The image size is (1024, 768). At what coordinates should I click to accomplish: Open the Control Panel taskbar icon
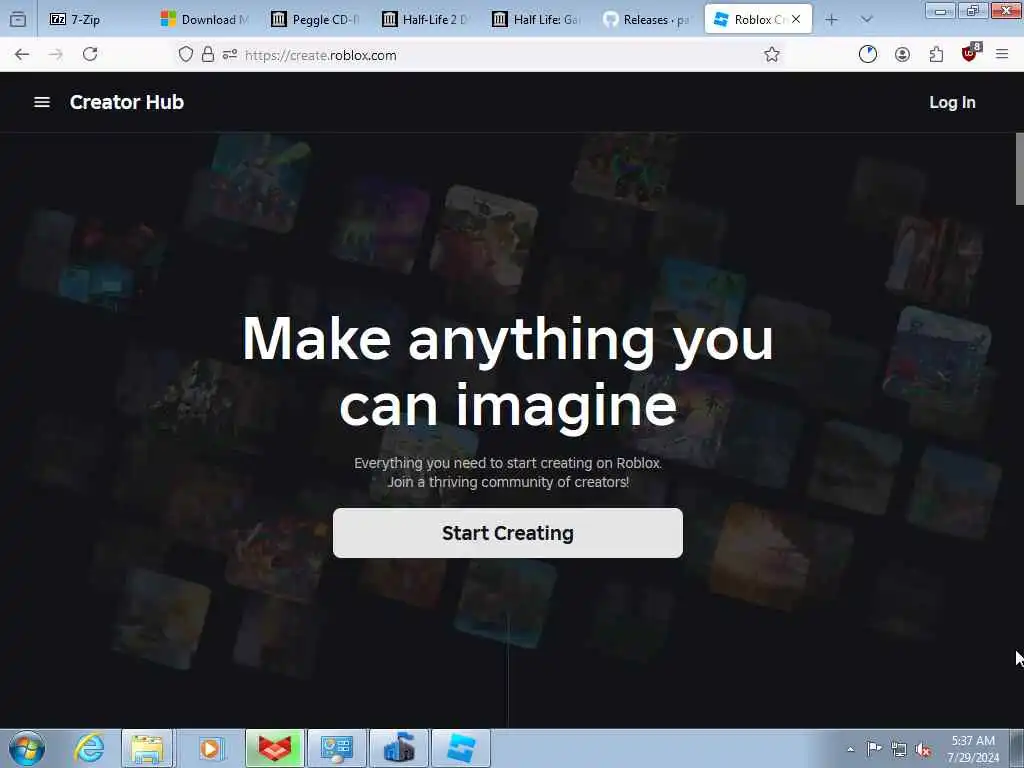pos(336,748)
